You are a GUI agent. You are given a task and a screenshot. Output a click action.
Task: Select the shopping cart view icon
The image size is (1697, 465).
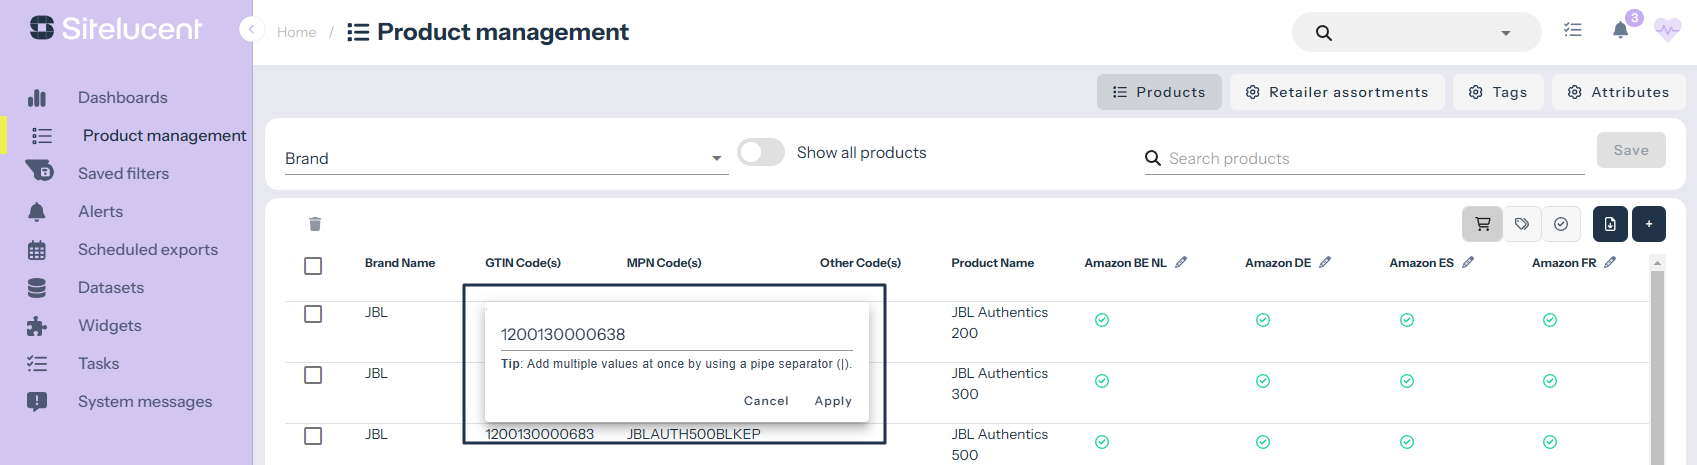pos(1482,224)
